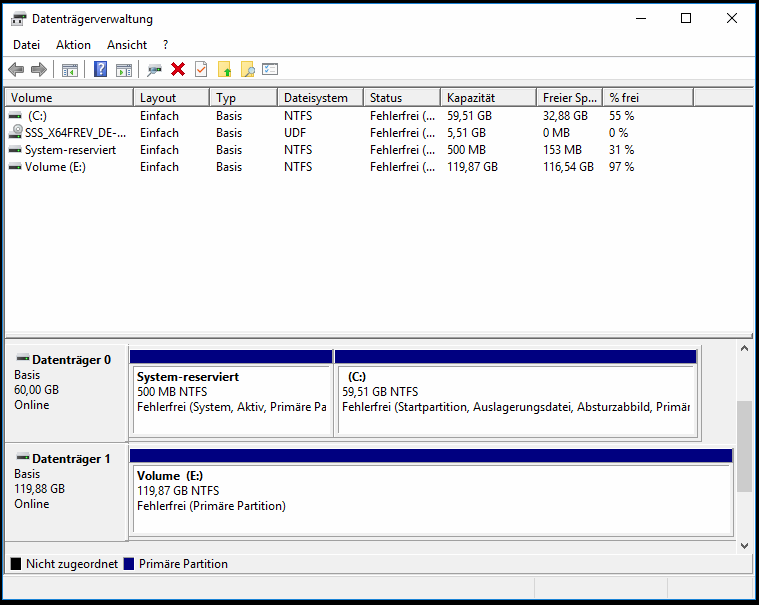
Task: Select Volume (E:) in the volume list
Action: coord(55,167)
